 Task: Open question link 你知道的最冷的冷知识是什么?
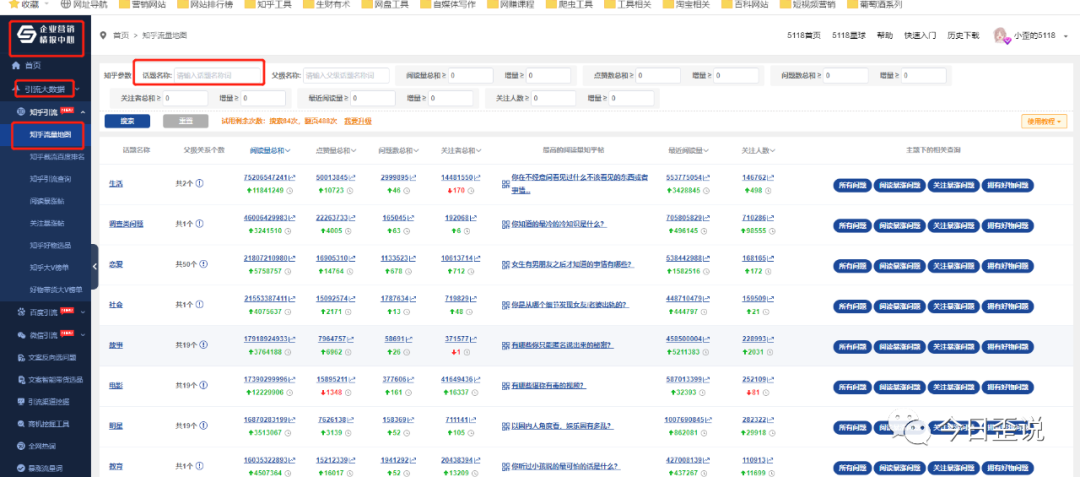coord(559,224)
